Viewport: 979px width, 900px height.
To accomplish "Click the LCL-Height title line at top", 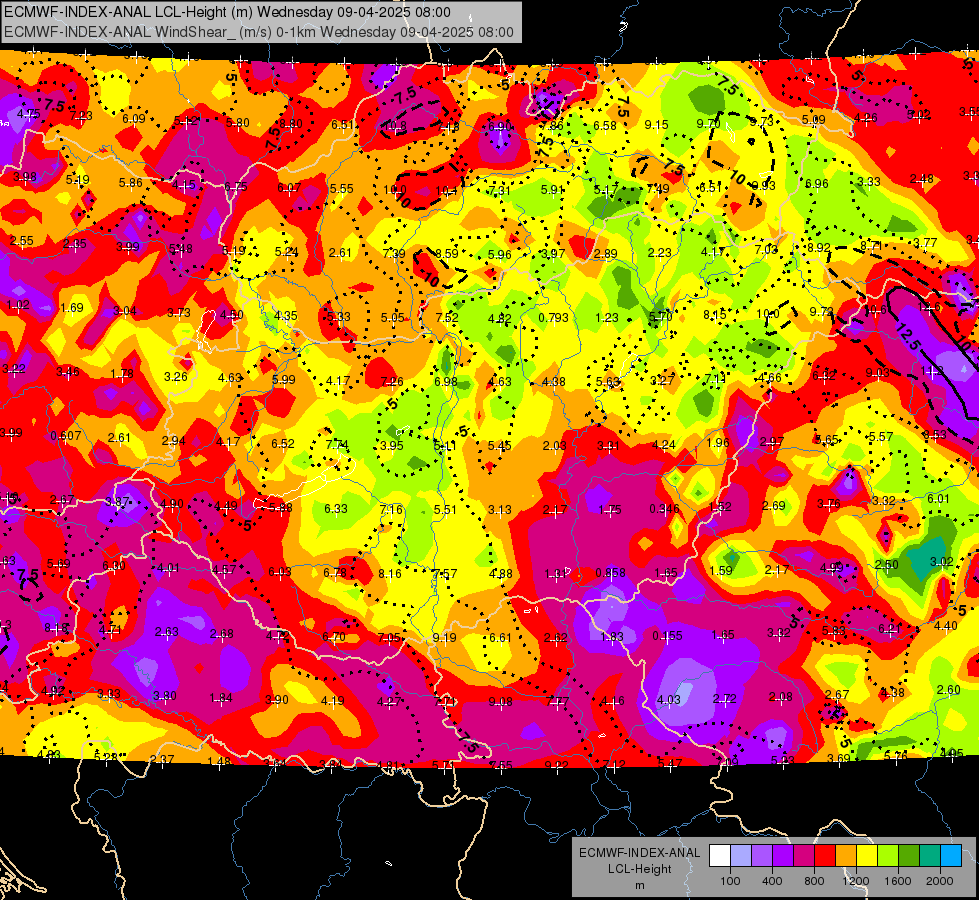I will (227, 12).
